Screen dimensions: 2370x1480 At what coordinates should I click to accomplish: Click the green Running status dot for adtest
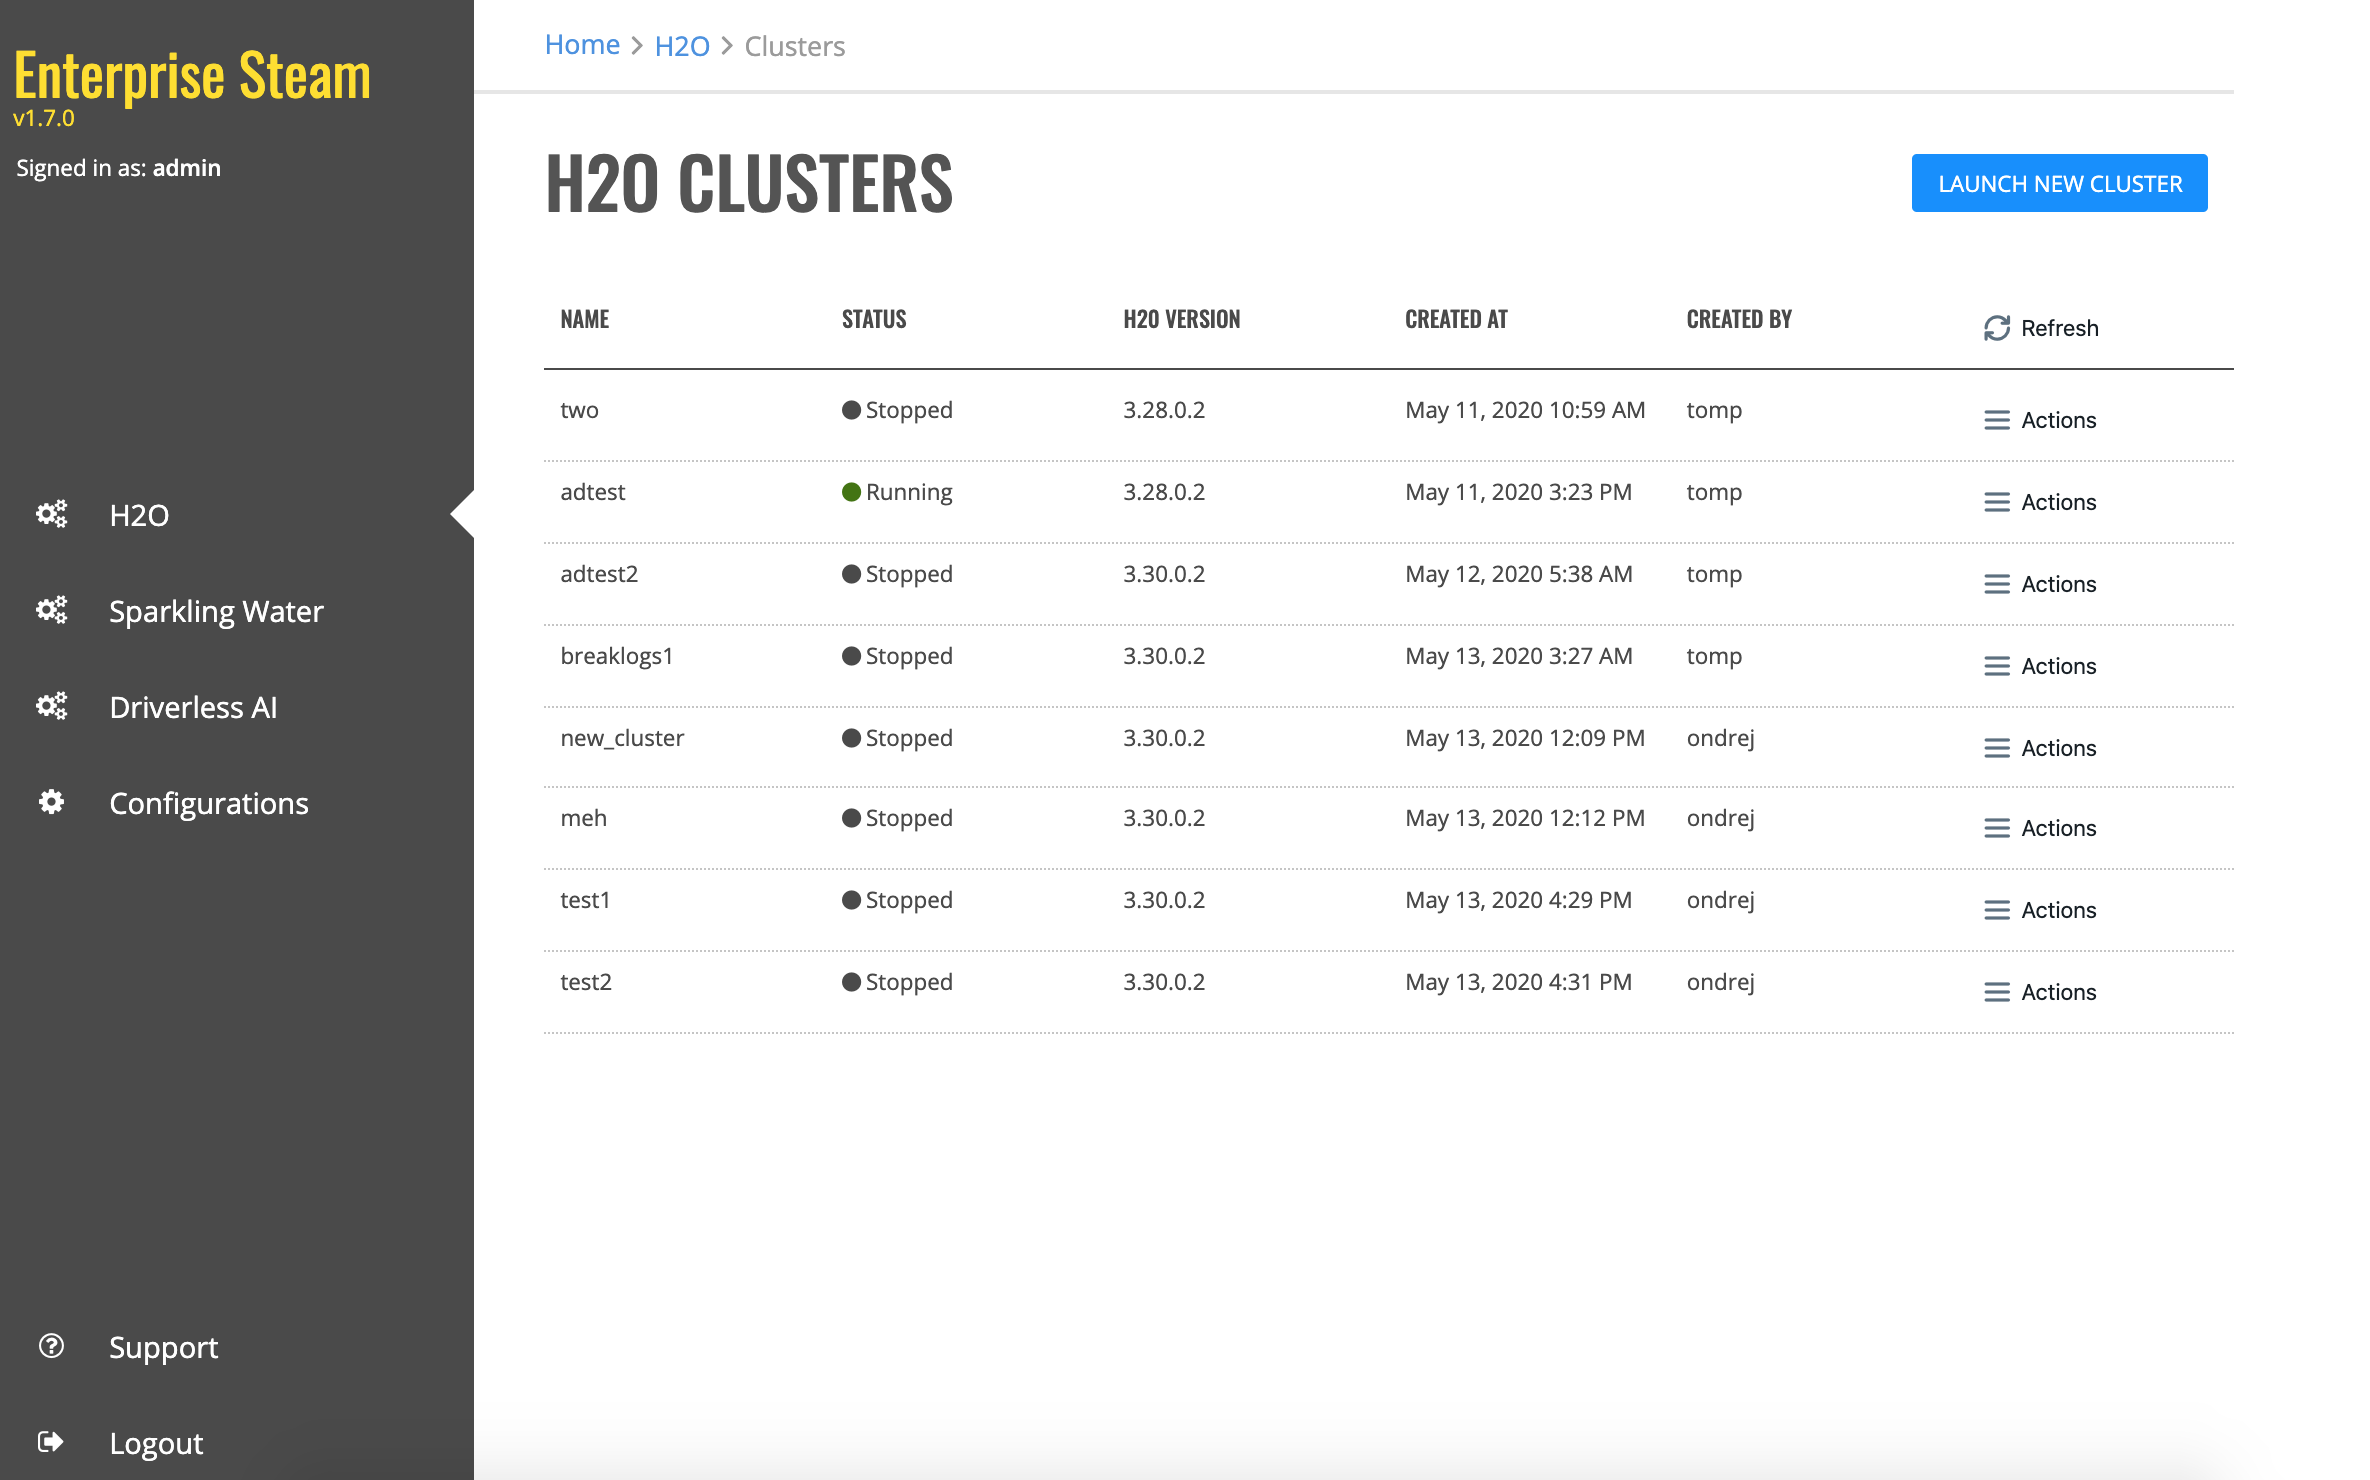click(851, 492)
